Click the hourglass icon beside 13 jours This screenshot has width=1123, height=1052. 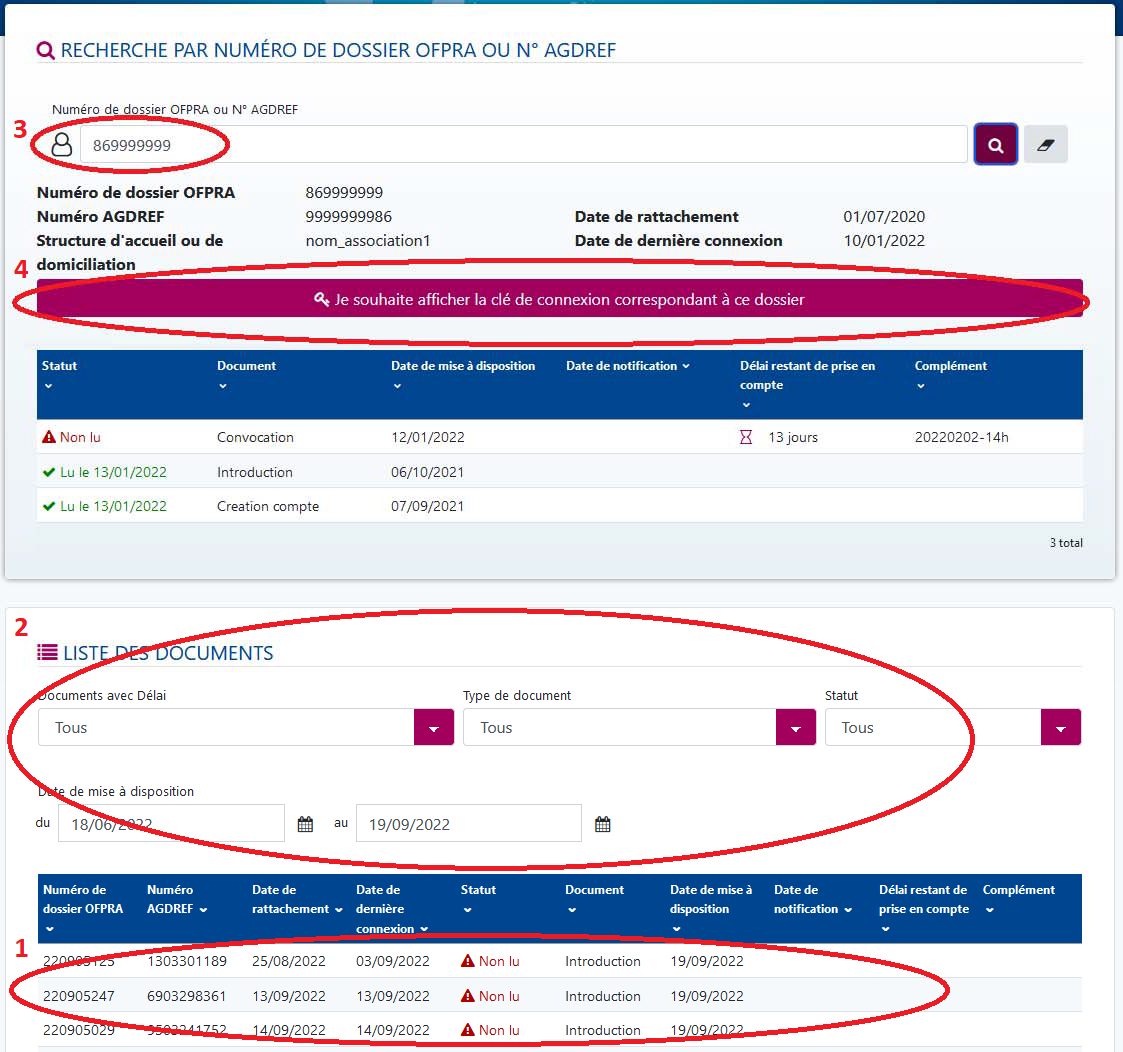click(746, 437)
